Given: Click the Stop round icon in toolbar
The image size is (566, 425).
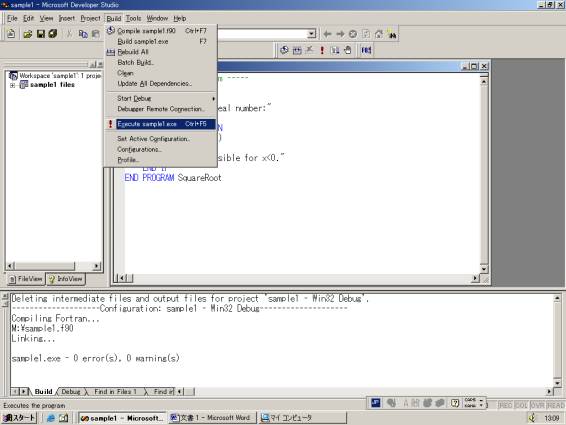Looking at the screenshot, I should pyautogui.click(x=353, y=34).
